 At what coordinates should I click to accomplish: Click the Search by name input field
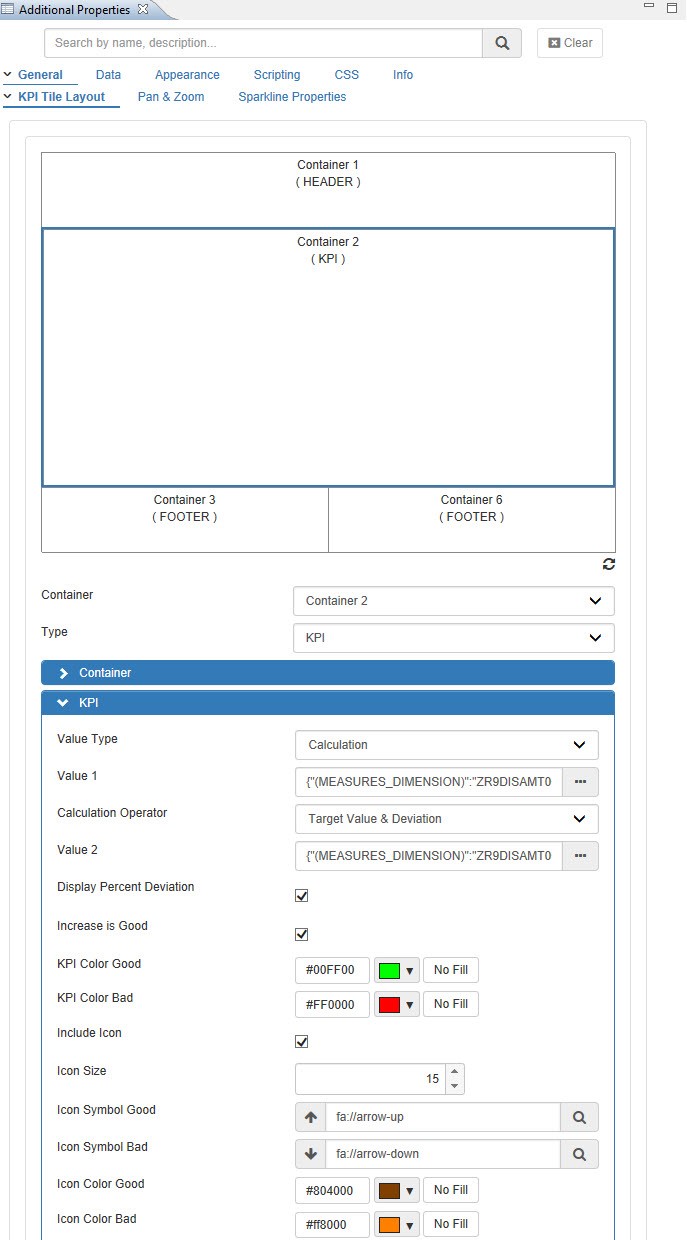coord(263,43)
